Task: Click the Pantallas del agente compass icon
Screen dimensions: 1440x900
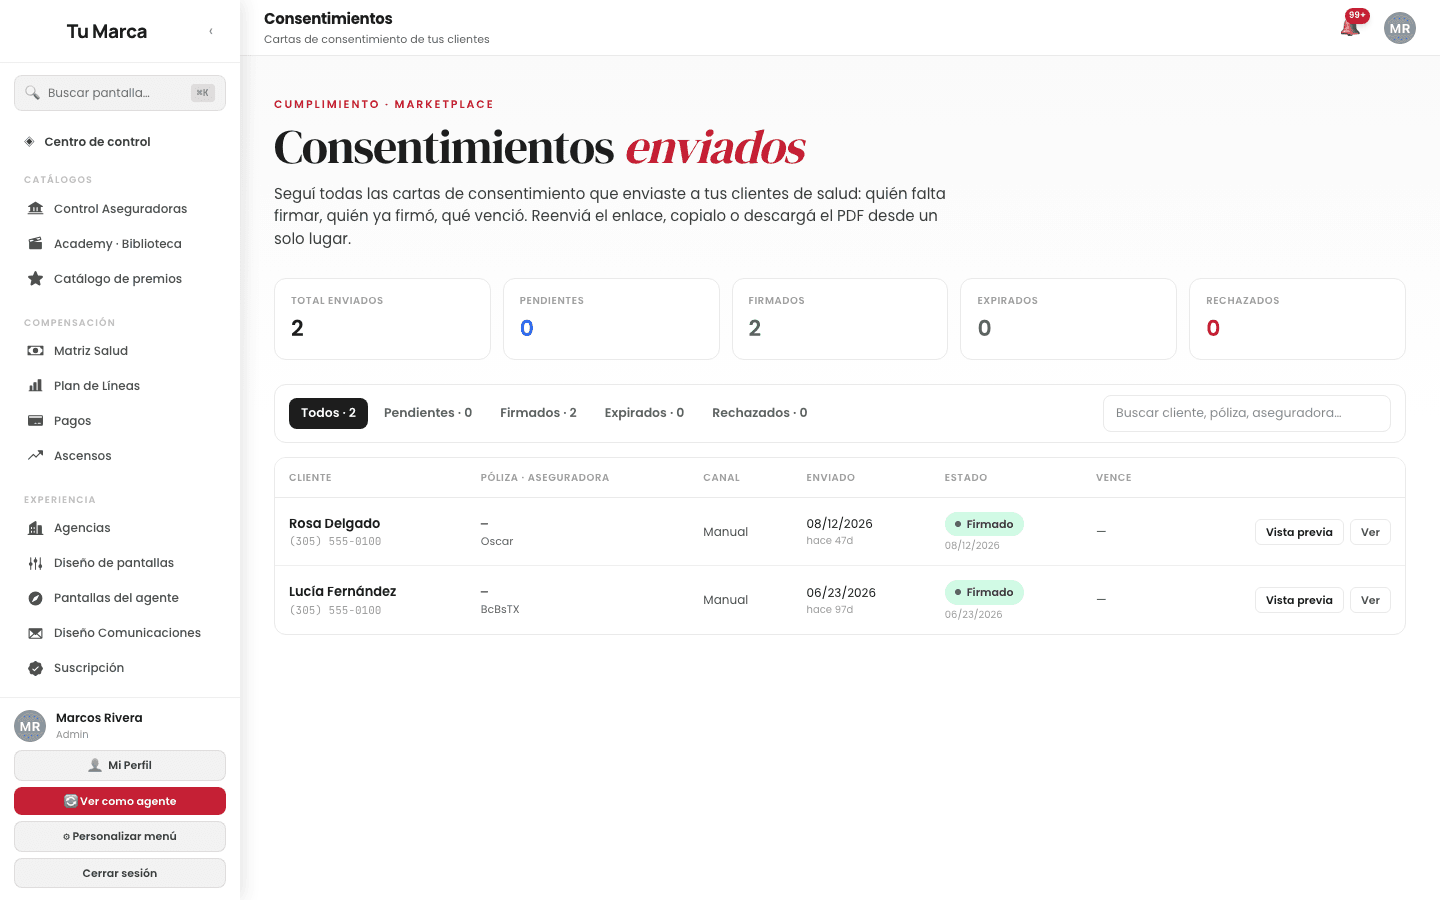Action: point(36,598)
